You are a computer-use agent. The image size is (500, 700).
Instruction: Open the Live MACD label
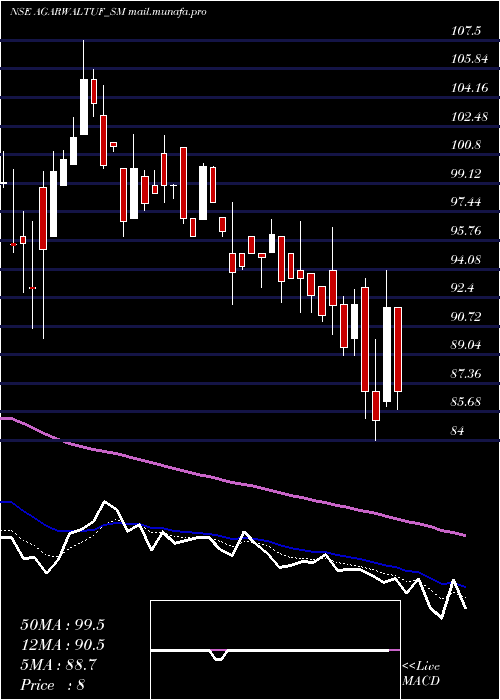421,674
